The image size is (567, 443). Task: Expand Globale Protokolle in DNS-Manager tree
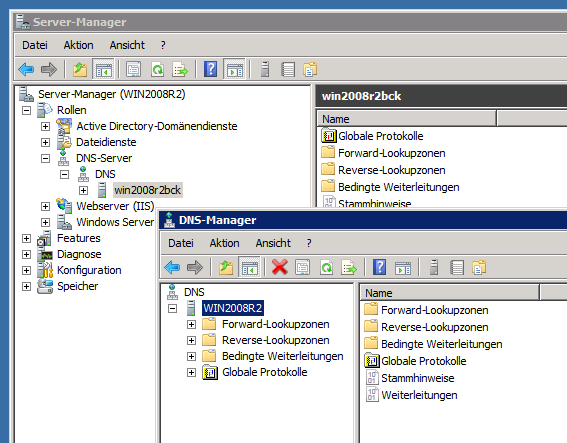[191, 372]
